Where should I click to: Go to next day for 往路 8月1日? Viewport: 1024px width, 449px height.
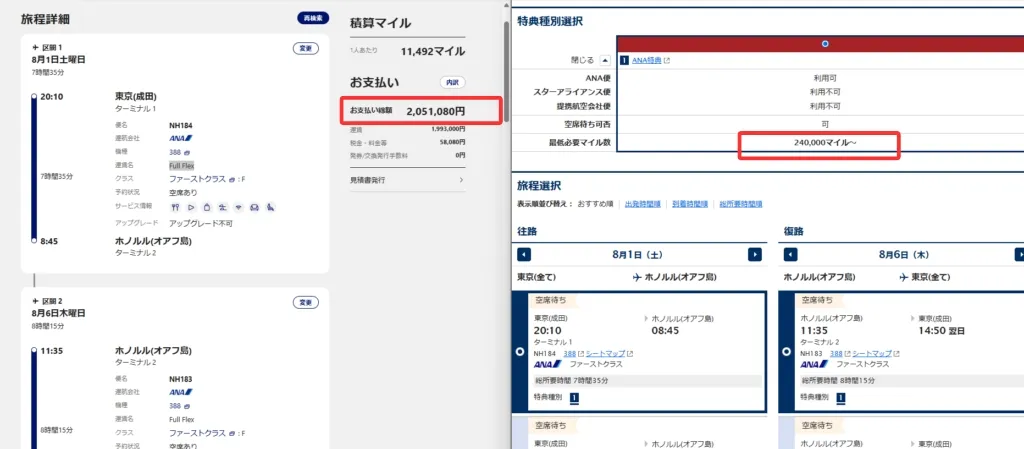pos(755,255)
